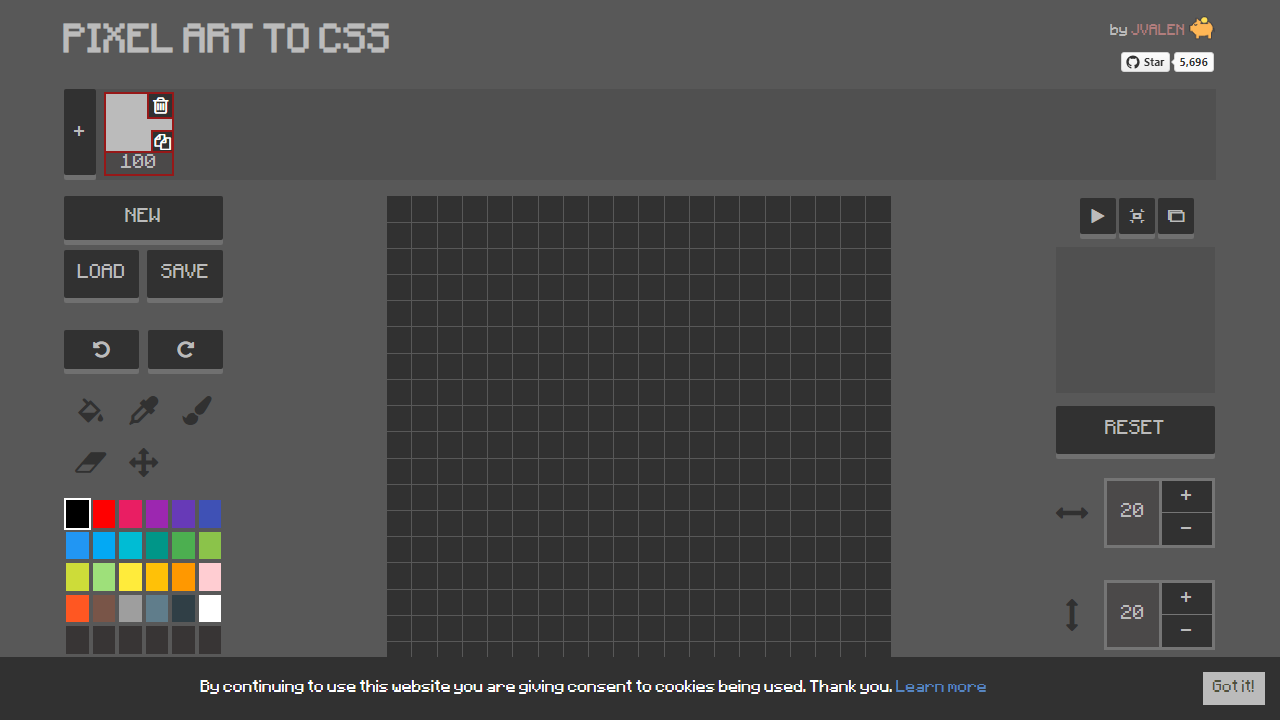Select the eraser tool

91,463
